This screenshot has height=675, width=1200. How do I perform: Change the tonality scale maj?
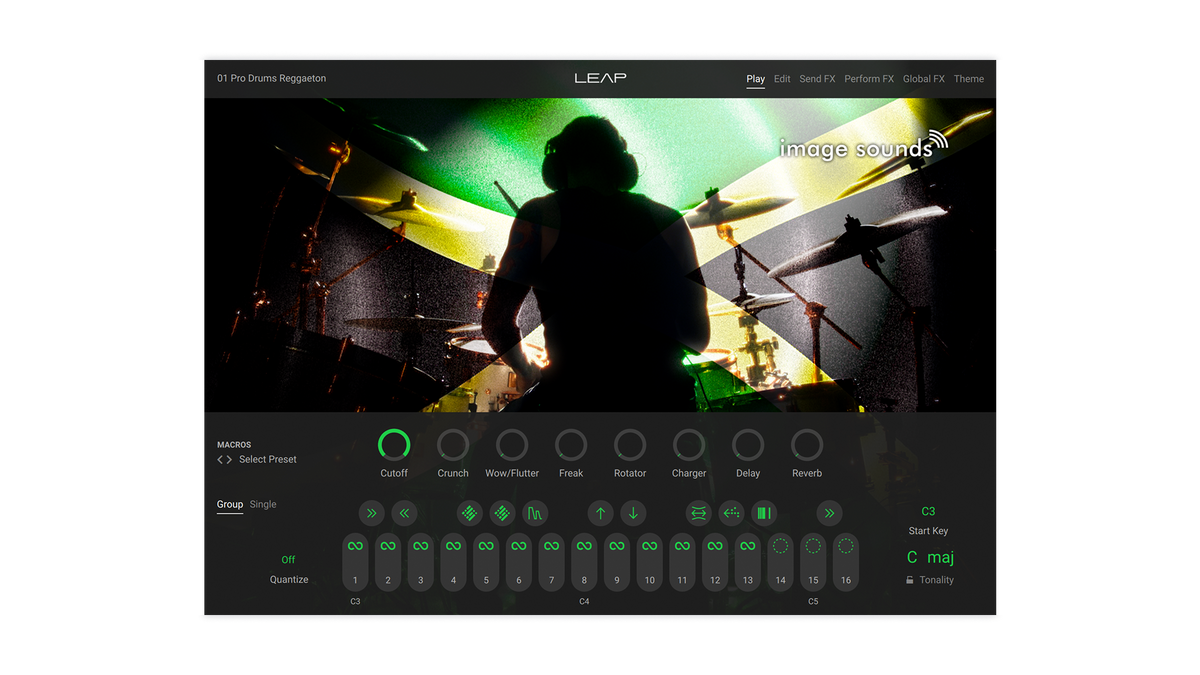[940, 558]
